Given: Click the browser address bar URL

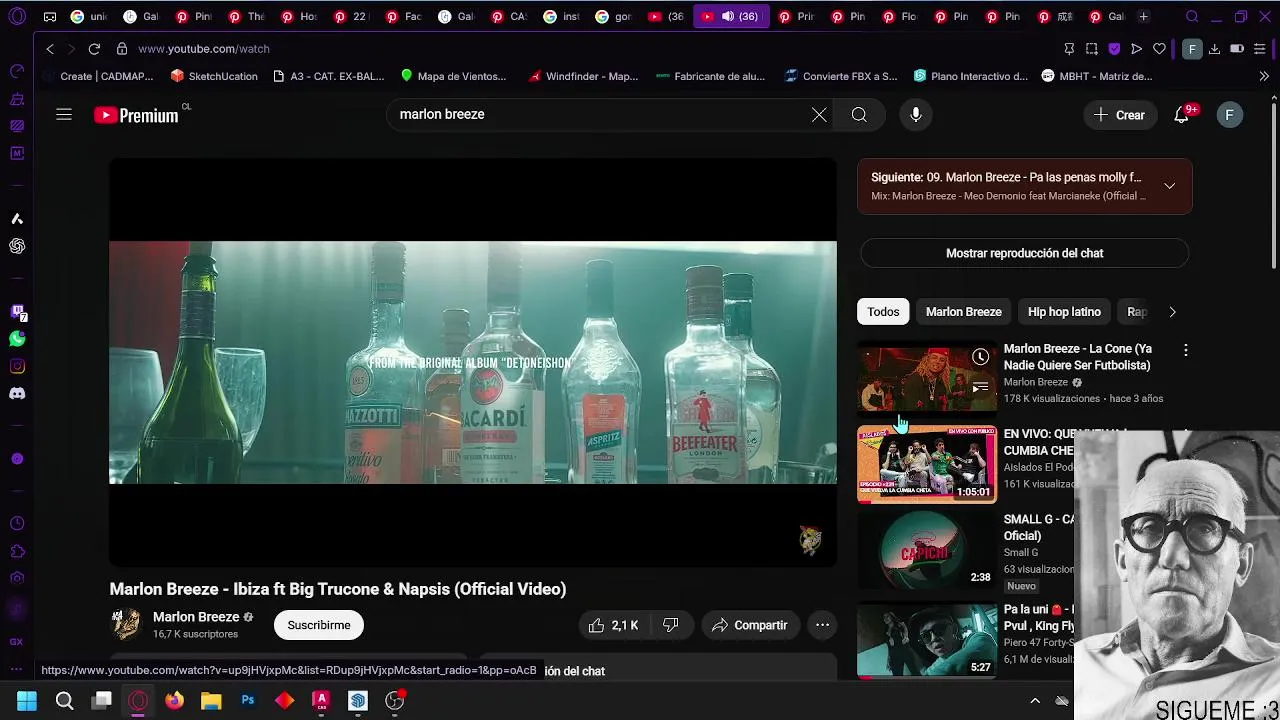Looking at the screenshot, I should coord(204,48).
